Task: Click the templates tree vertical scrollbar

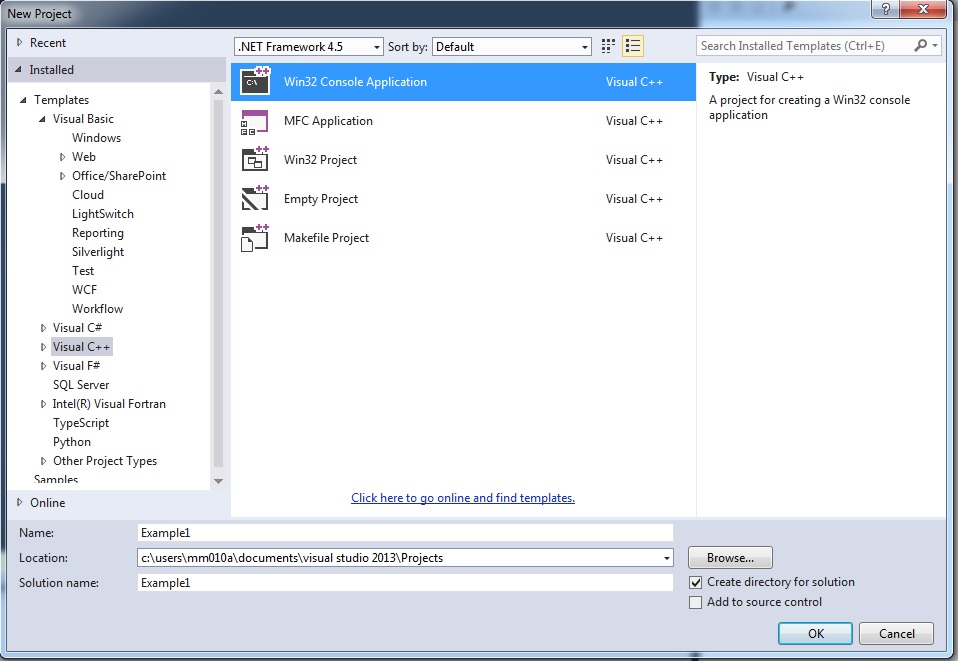Action: 219,280
